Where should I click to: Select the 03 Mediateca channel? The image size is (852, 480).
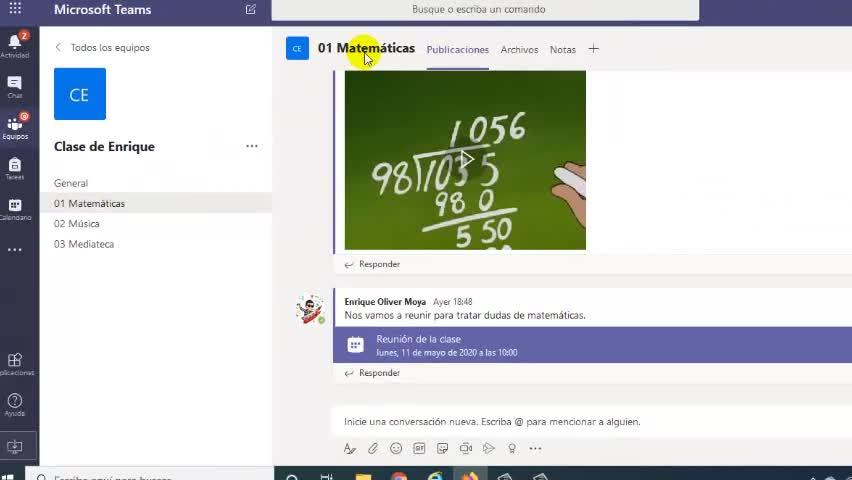(156, 244)
